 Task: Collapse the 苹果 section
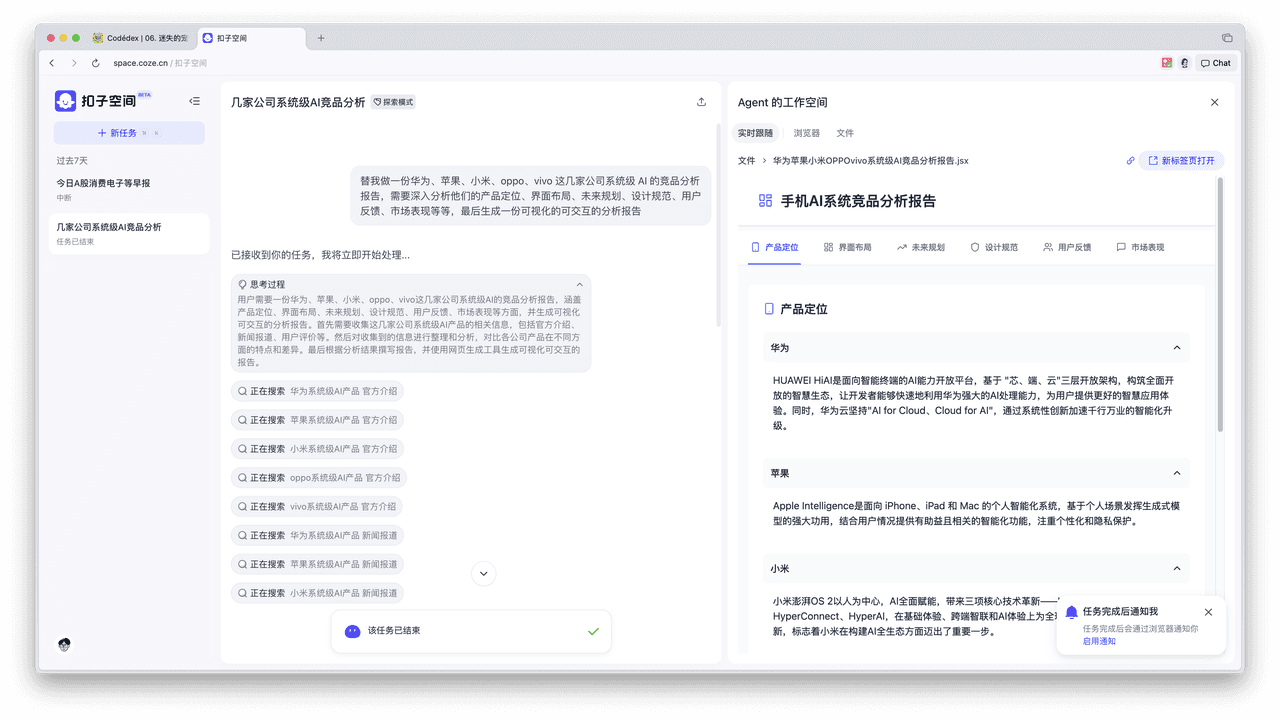point(1176,473)
